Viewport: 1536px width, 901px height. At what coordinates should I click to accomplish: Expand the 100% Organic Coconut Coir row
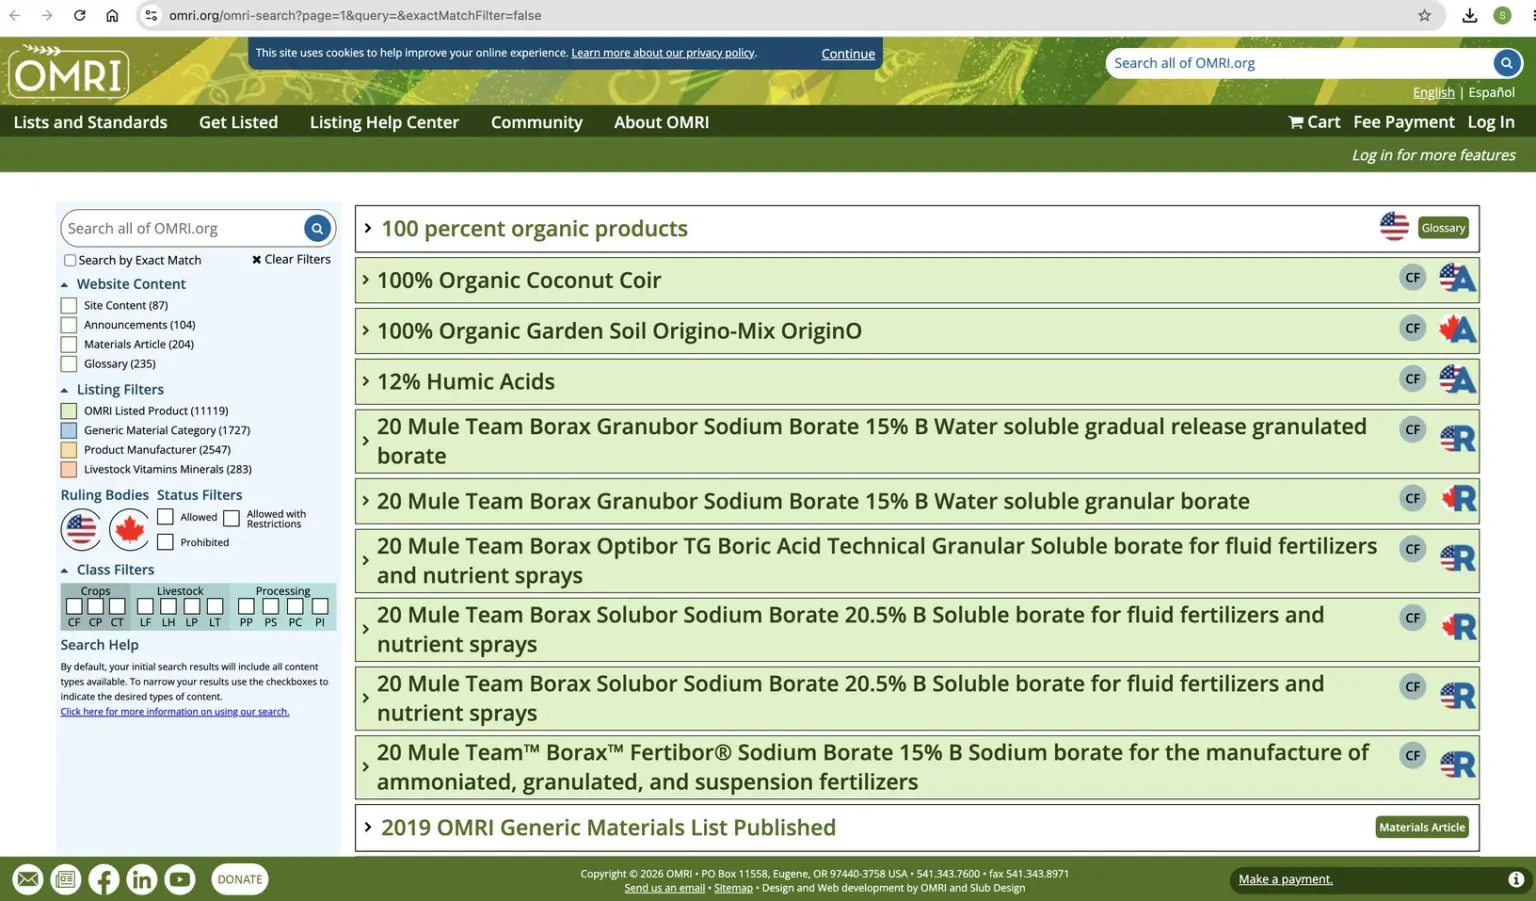pyautogui.click(x=366, y=279)
